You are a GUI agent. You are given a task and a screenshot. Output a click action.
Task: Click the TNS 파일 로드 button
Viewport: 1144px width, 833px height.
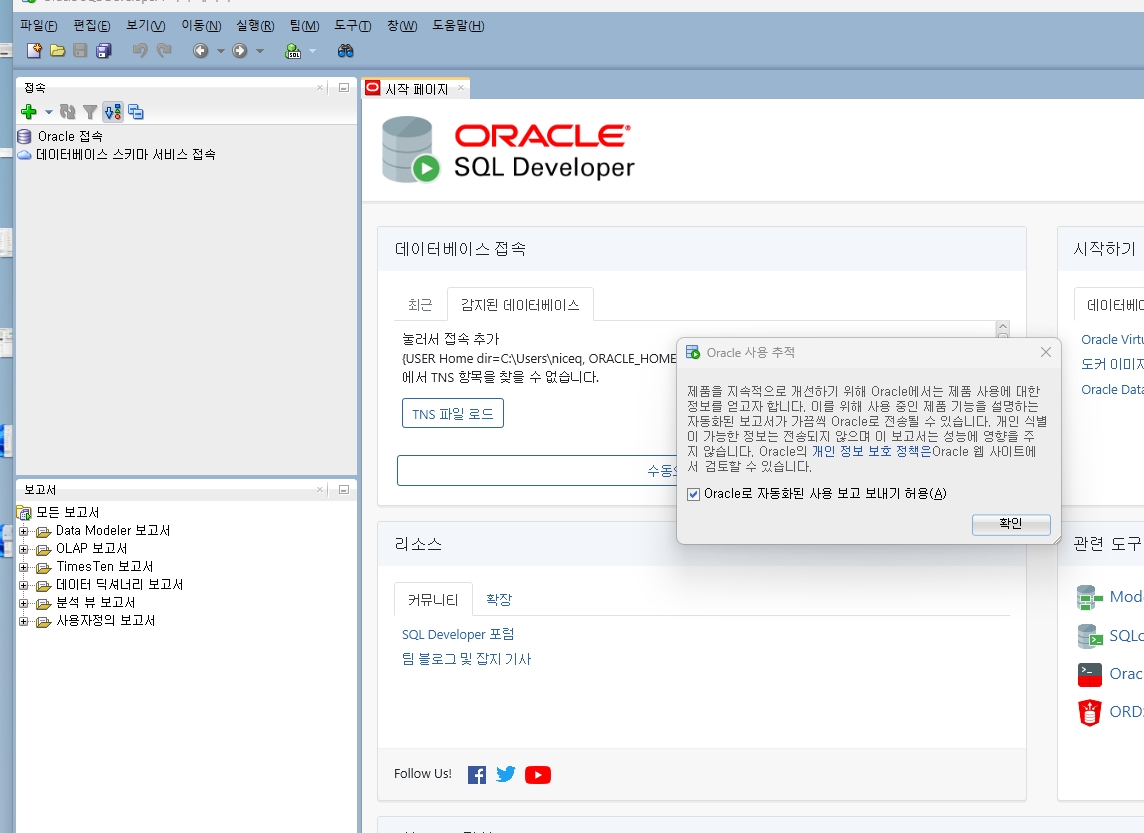click(453, 414)
